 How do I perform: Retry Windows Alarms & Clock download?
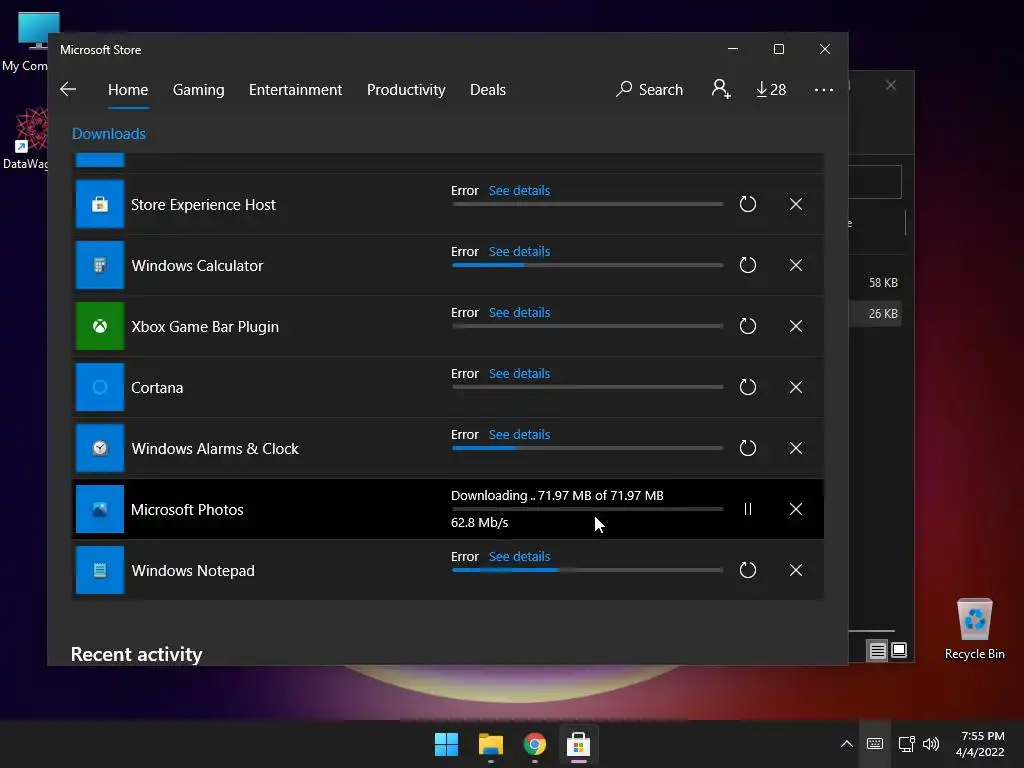coord(748,448)
